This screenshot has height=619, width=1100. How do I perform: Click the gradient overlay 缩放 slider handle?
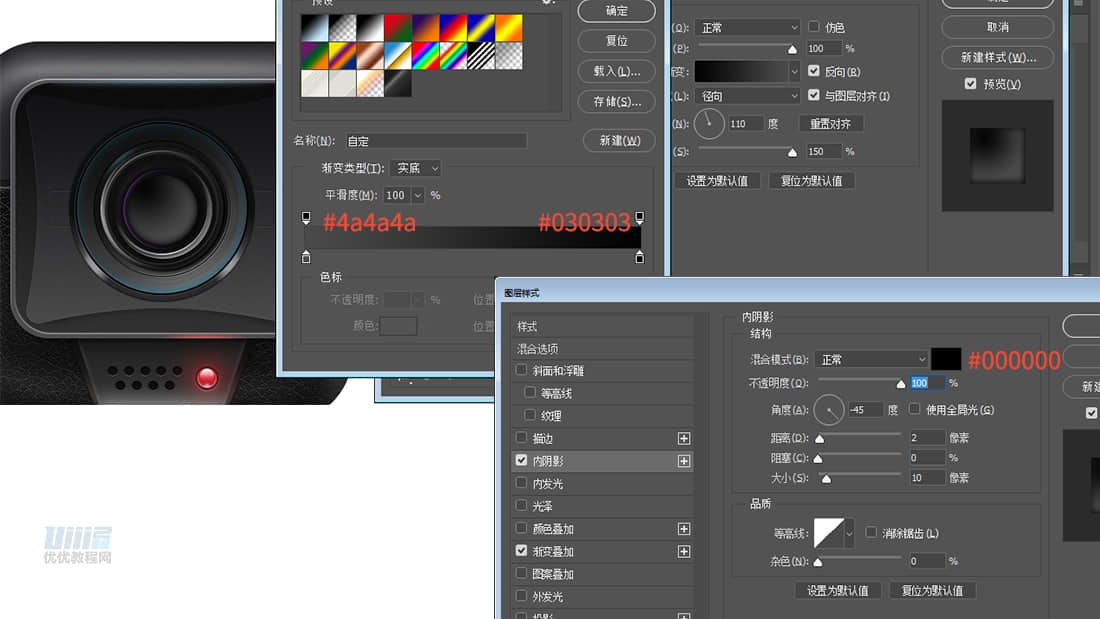pos(792,152)
